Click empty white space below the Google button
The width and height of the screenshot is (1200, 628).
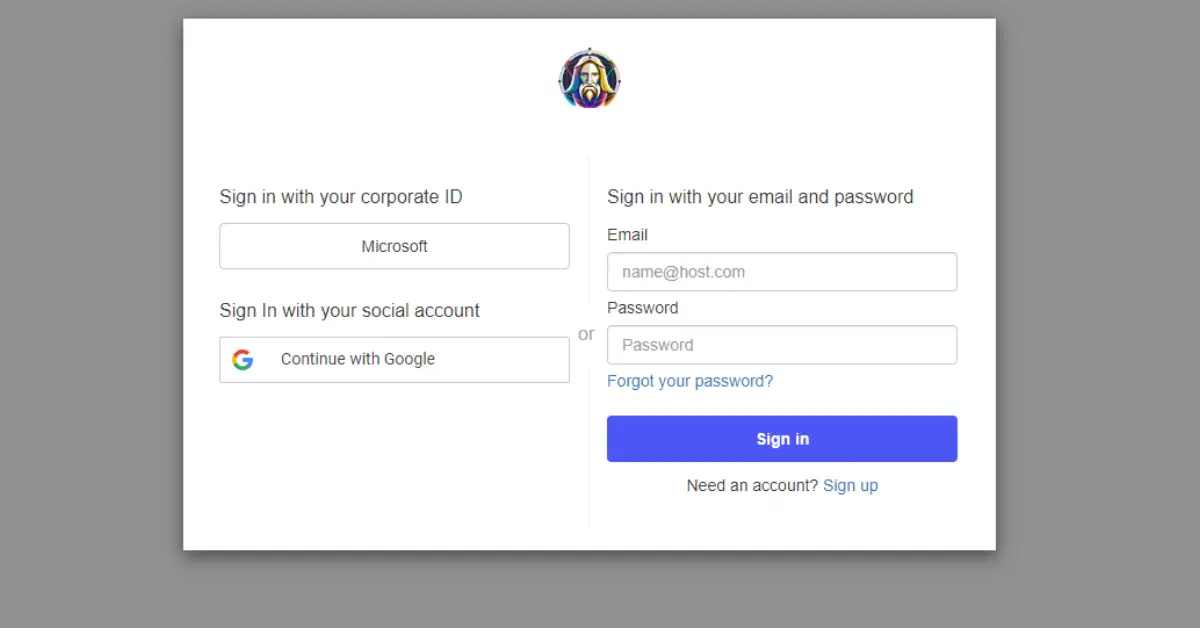click(394, 460)
